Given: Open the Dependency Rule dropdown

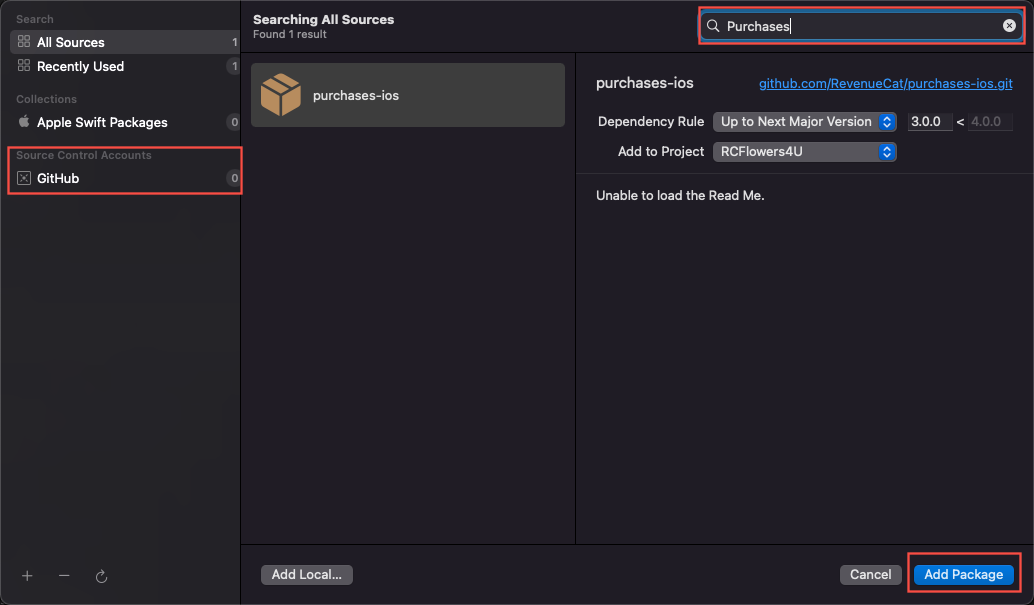Looking at the screenshot, I should click(x=805, y=122).
